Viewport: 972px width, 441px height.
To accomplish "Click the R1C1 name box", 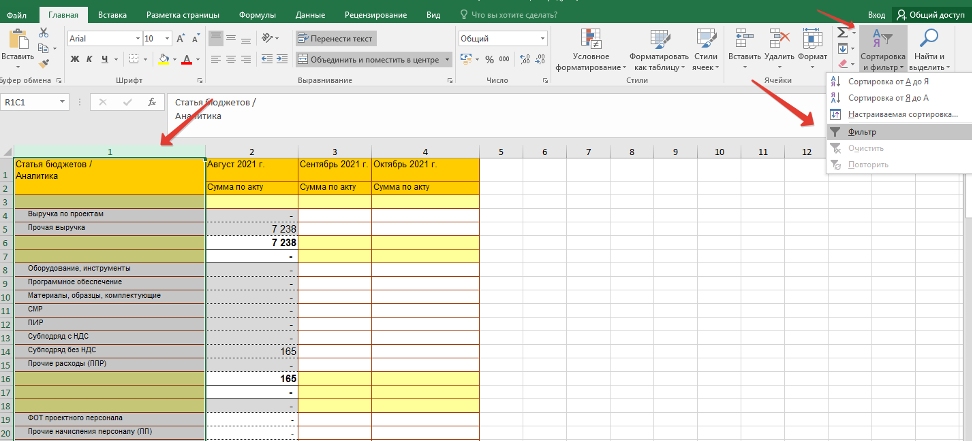I will 35,102.
